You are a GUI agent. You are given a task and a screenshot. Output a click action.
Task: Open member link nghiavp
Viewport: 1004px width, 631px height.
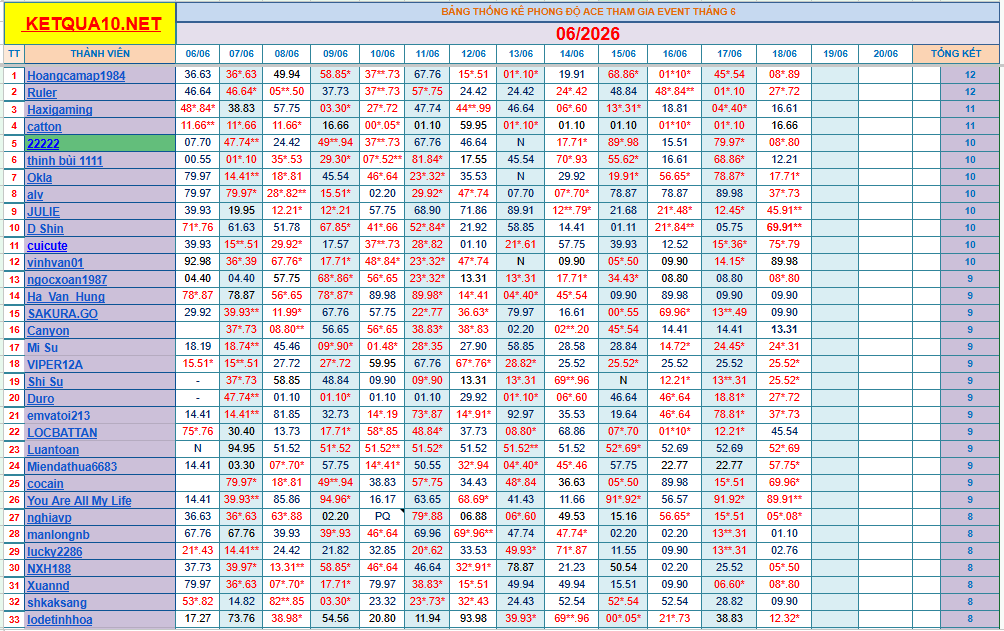(x=49, y=518)
